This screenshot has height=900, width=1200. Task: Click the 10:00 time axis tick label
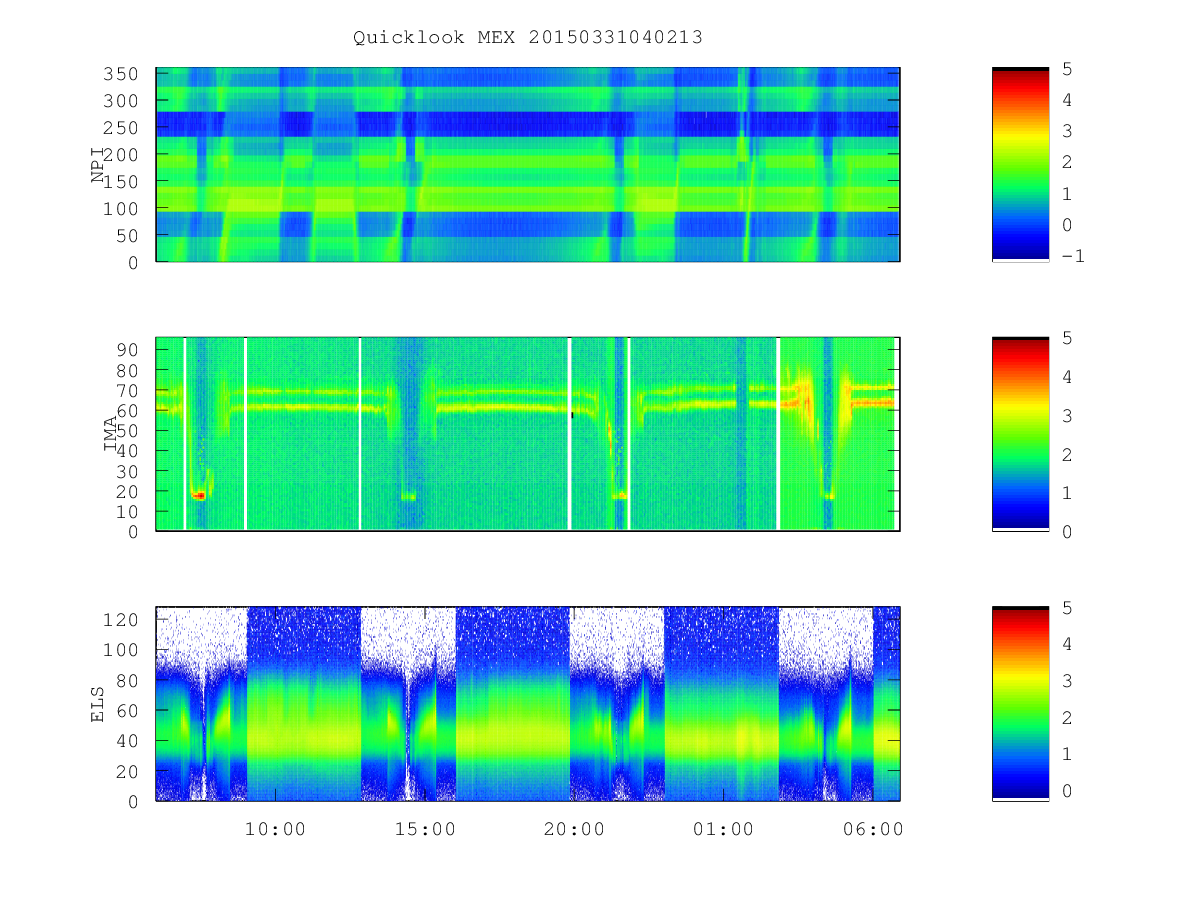tap(275, 829)
